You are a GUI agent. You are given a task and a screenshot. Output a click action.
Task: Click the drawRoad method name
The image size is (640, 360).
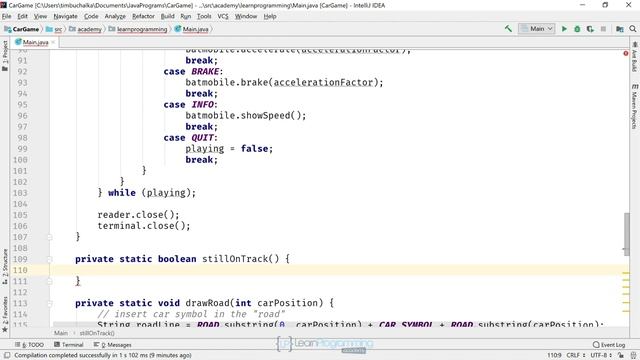207,303
